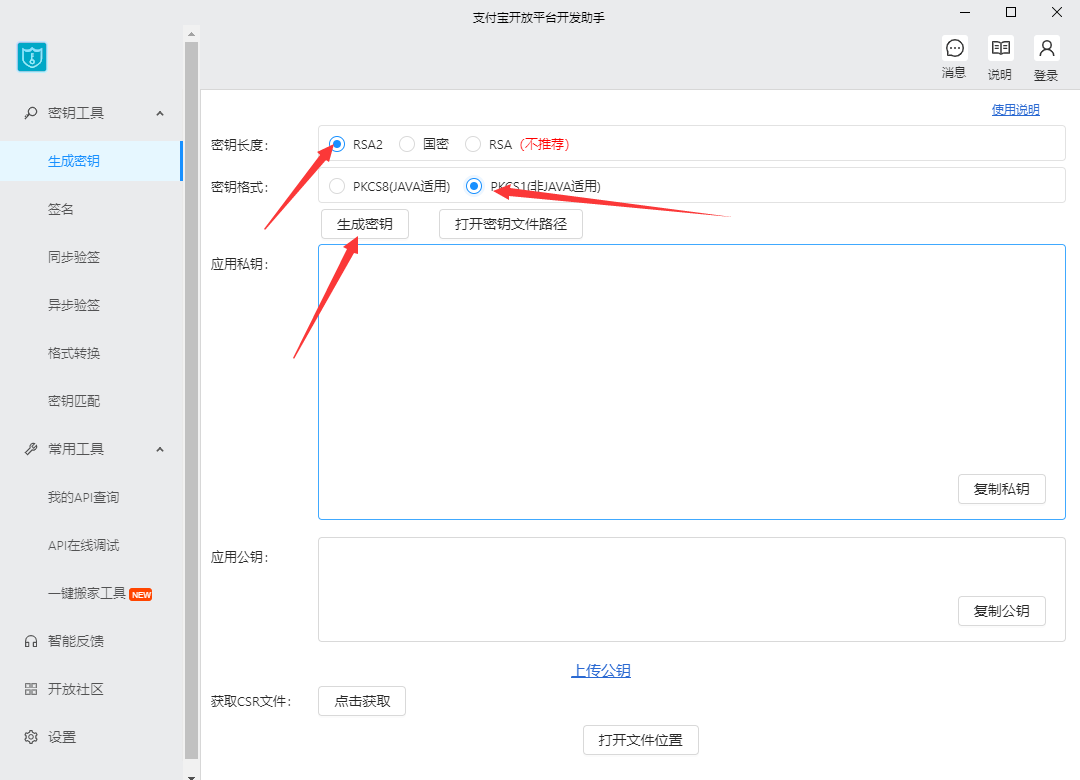Viewport: 1080px width, 780px height.
Task: Choose PKCS8(JAVA适用) key format
Action: click(337, 186)
